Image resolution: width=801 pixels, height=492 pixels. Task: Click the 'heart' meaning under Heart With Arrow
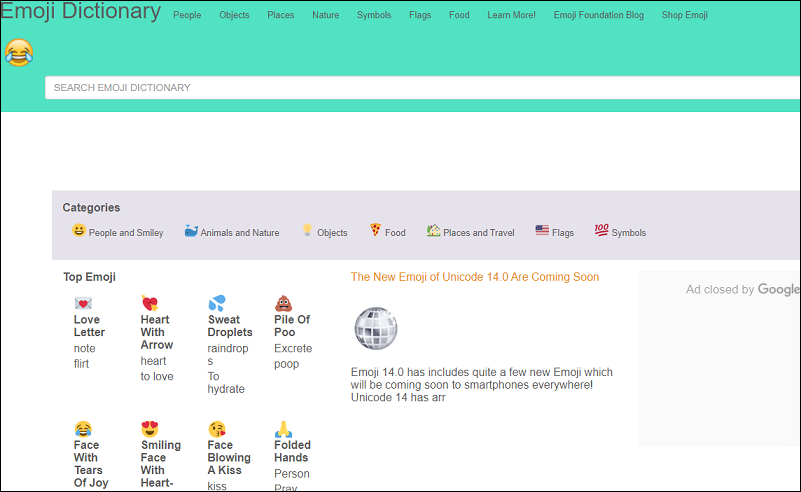point(153,361)
